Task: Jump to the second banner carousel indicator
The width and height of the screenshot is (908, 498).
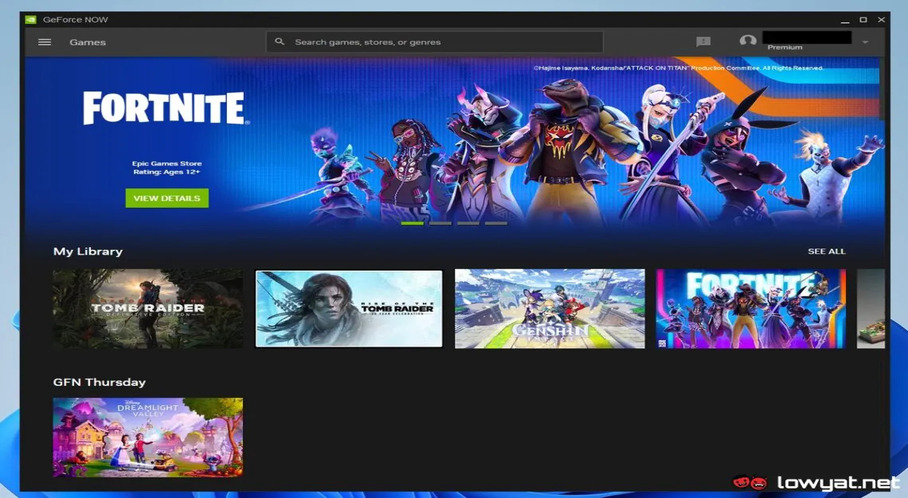Action: point(440,223)
